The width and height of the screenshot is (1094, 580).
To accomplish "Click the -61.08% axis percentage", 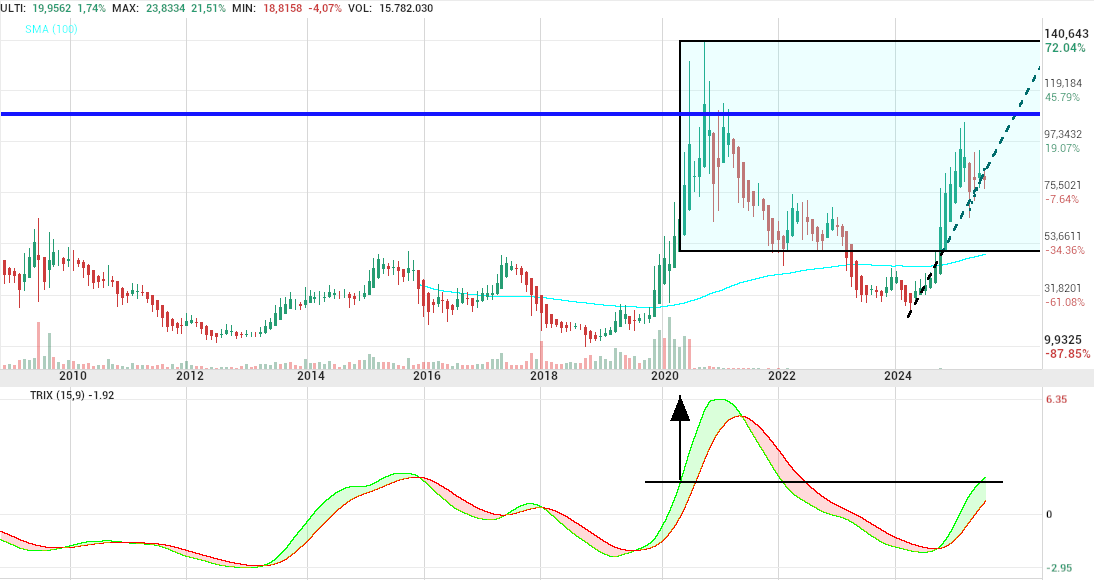I will pos(1064,302).
